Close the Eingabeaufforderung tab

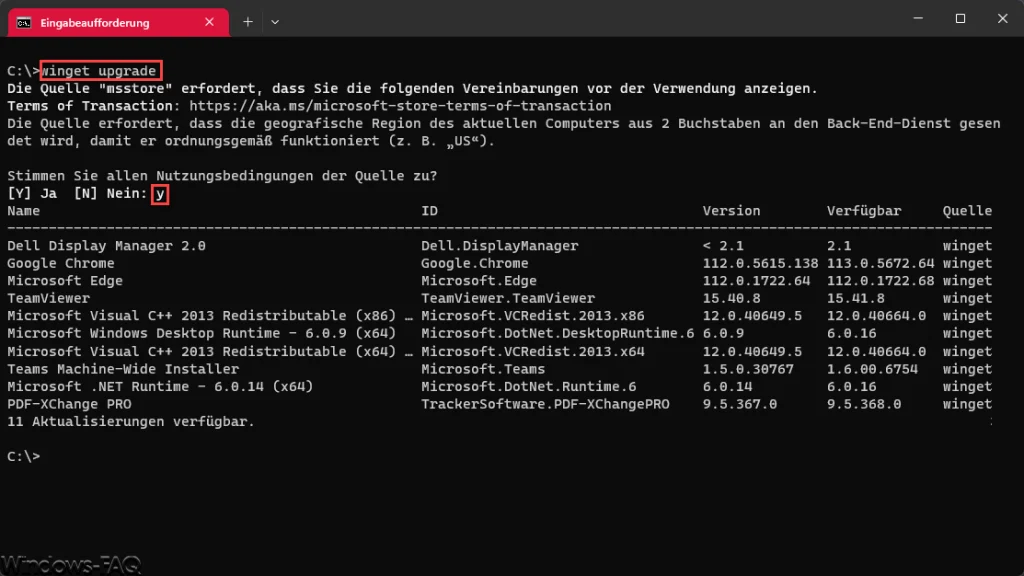pyautogui.click(x=209, y=22)
